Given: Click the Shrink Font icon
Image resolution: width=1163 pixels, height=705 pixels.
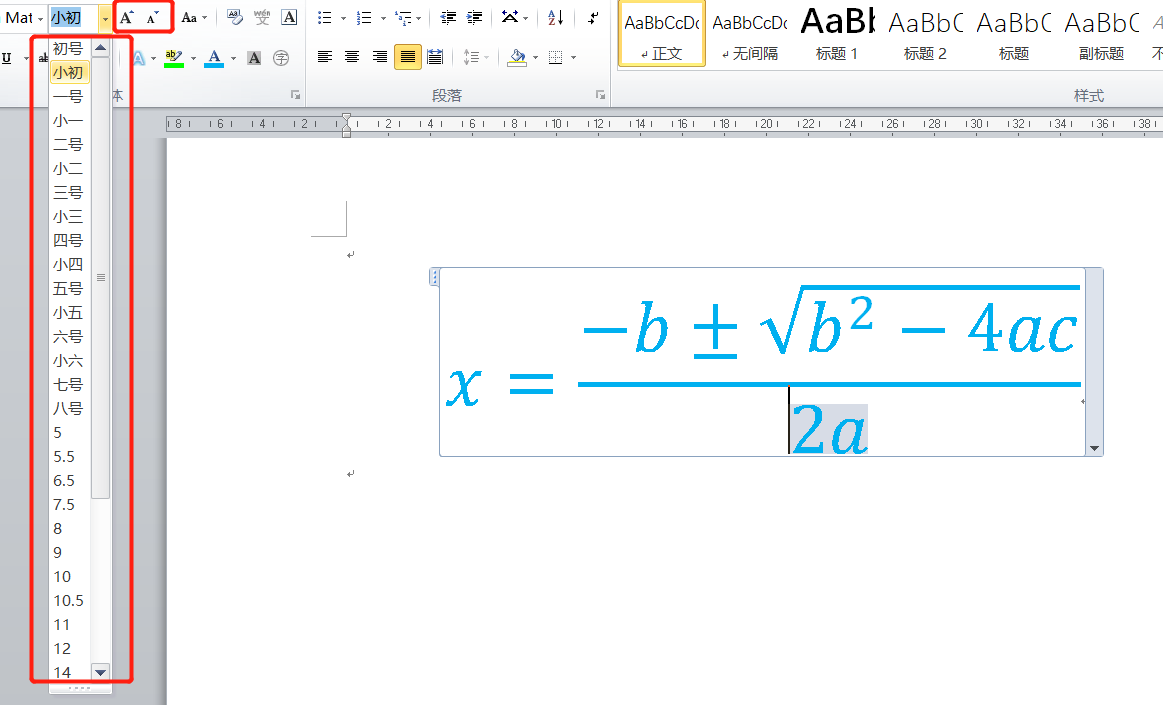Looking at the screenshot, I should coord(153,18).
